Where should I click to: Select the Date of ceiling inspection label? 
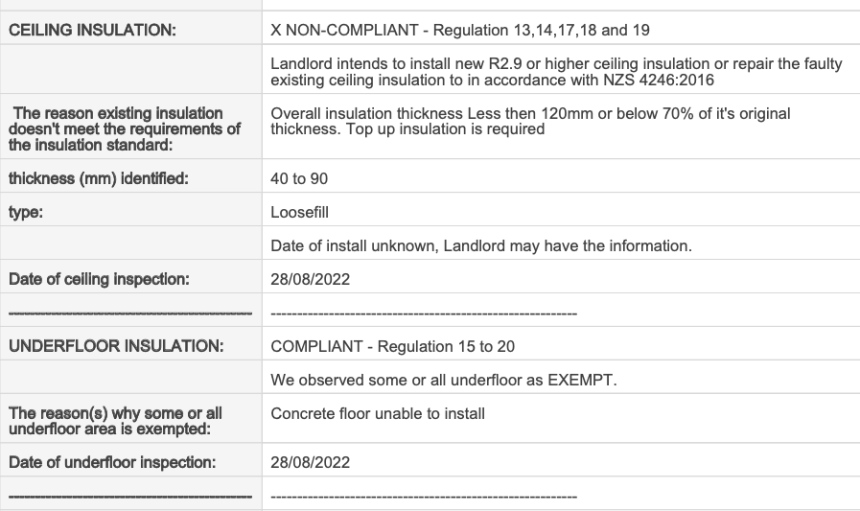point(99,279)
